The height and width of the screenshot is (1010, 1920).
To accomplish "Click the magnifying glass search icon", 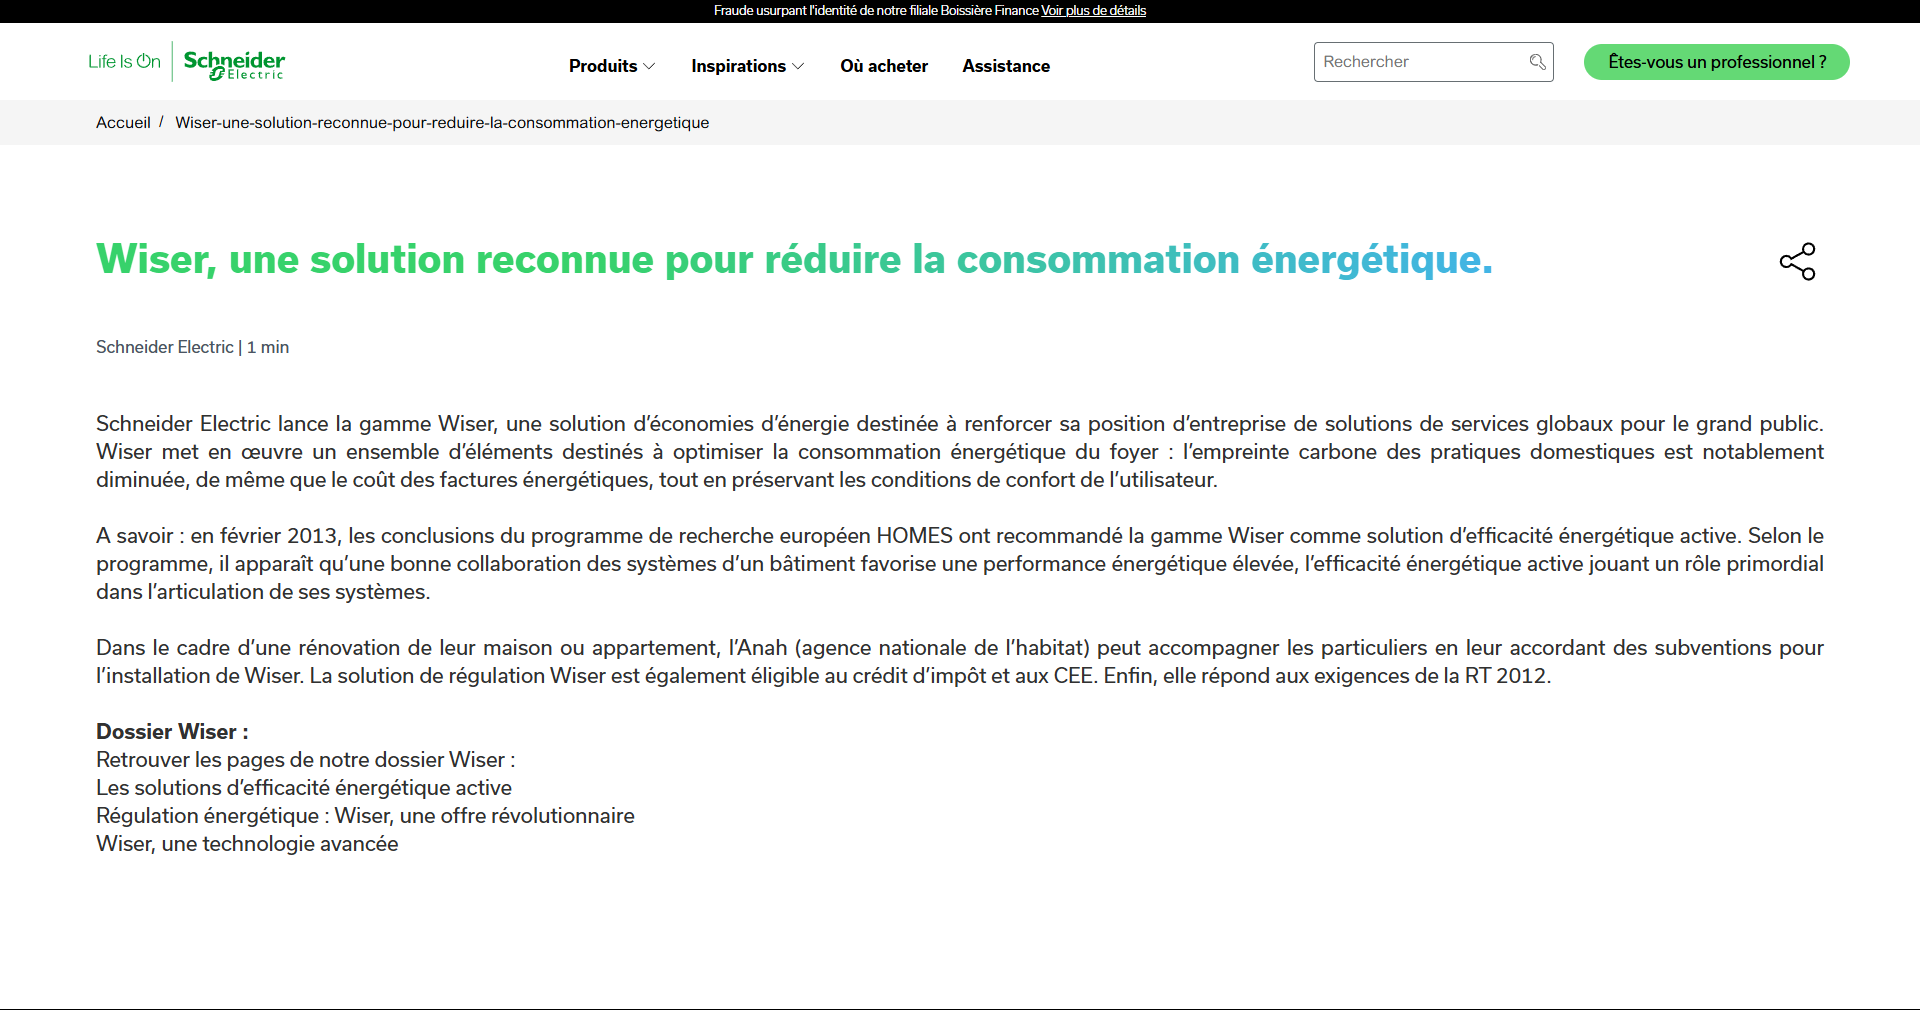I will 1537,62.
